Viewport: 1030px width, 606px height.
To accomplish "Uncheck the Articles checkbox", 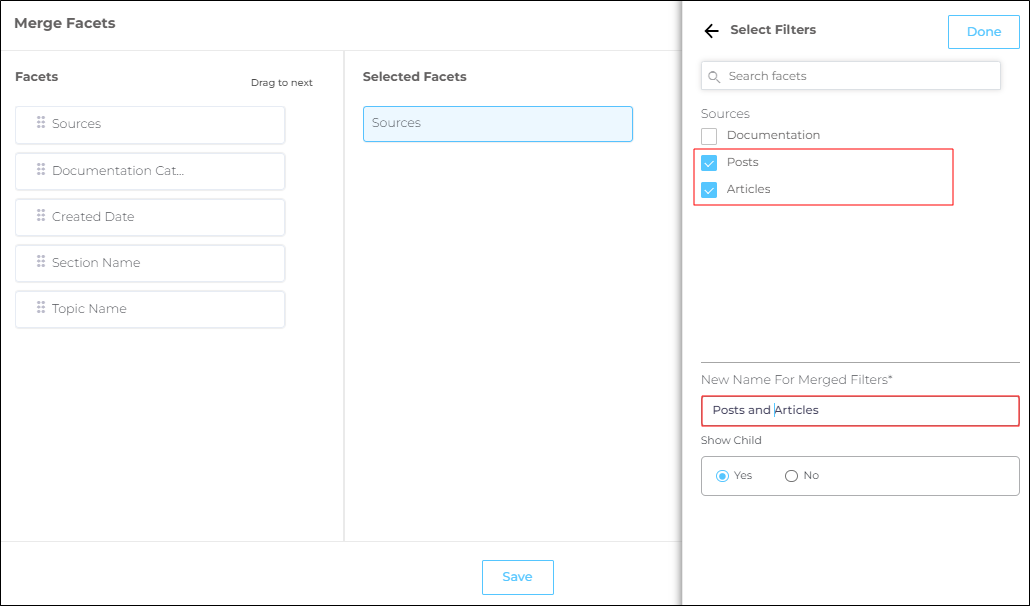I will (709, 190).
